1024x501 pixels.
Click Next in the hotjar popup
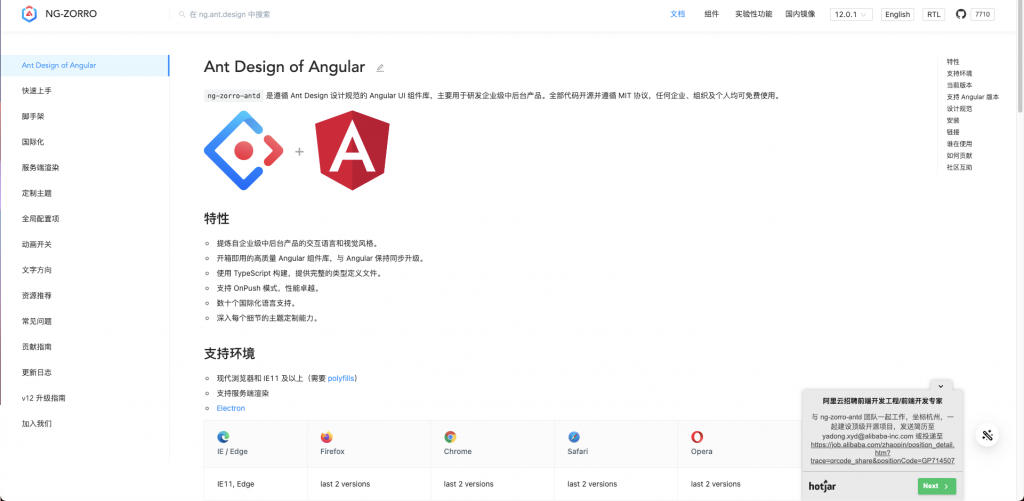pos(936,486)
